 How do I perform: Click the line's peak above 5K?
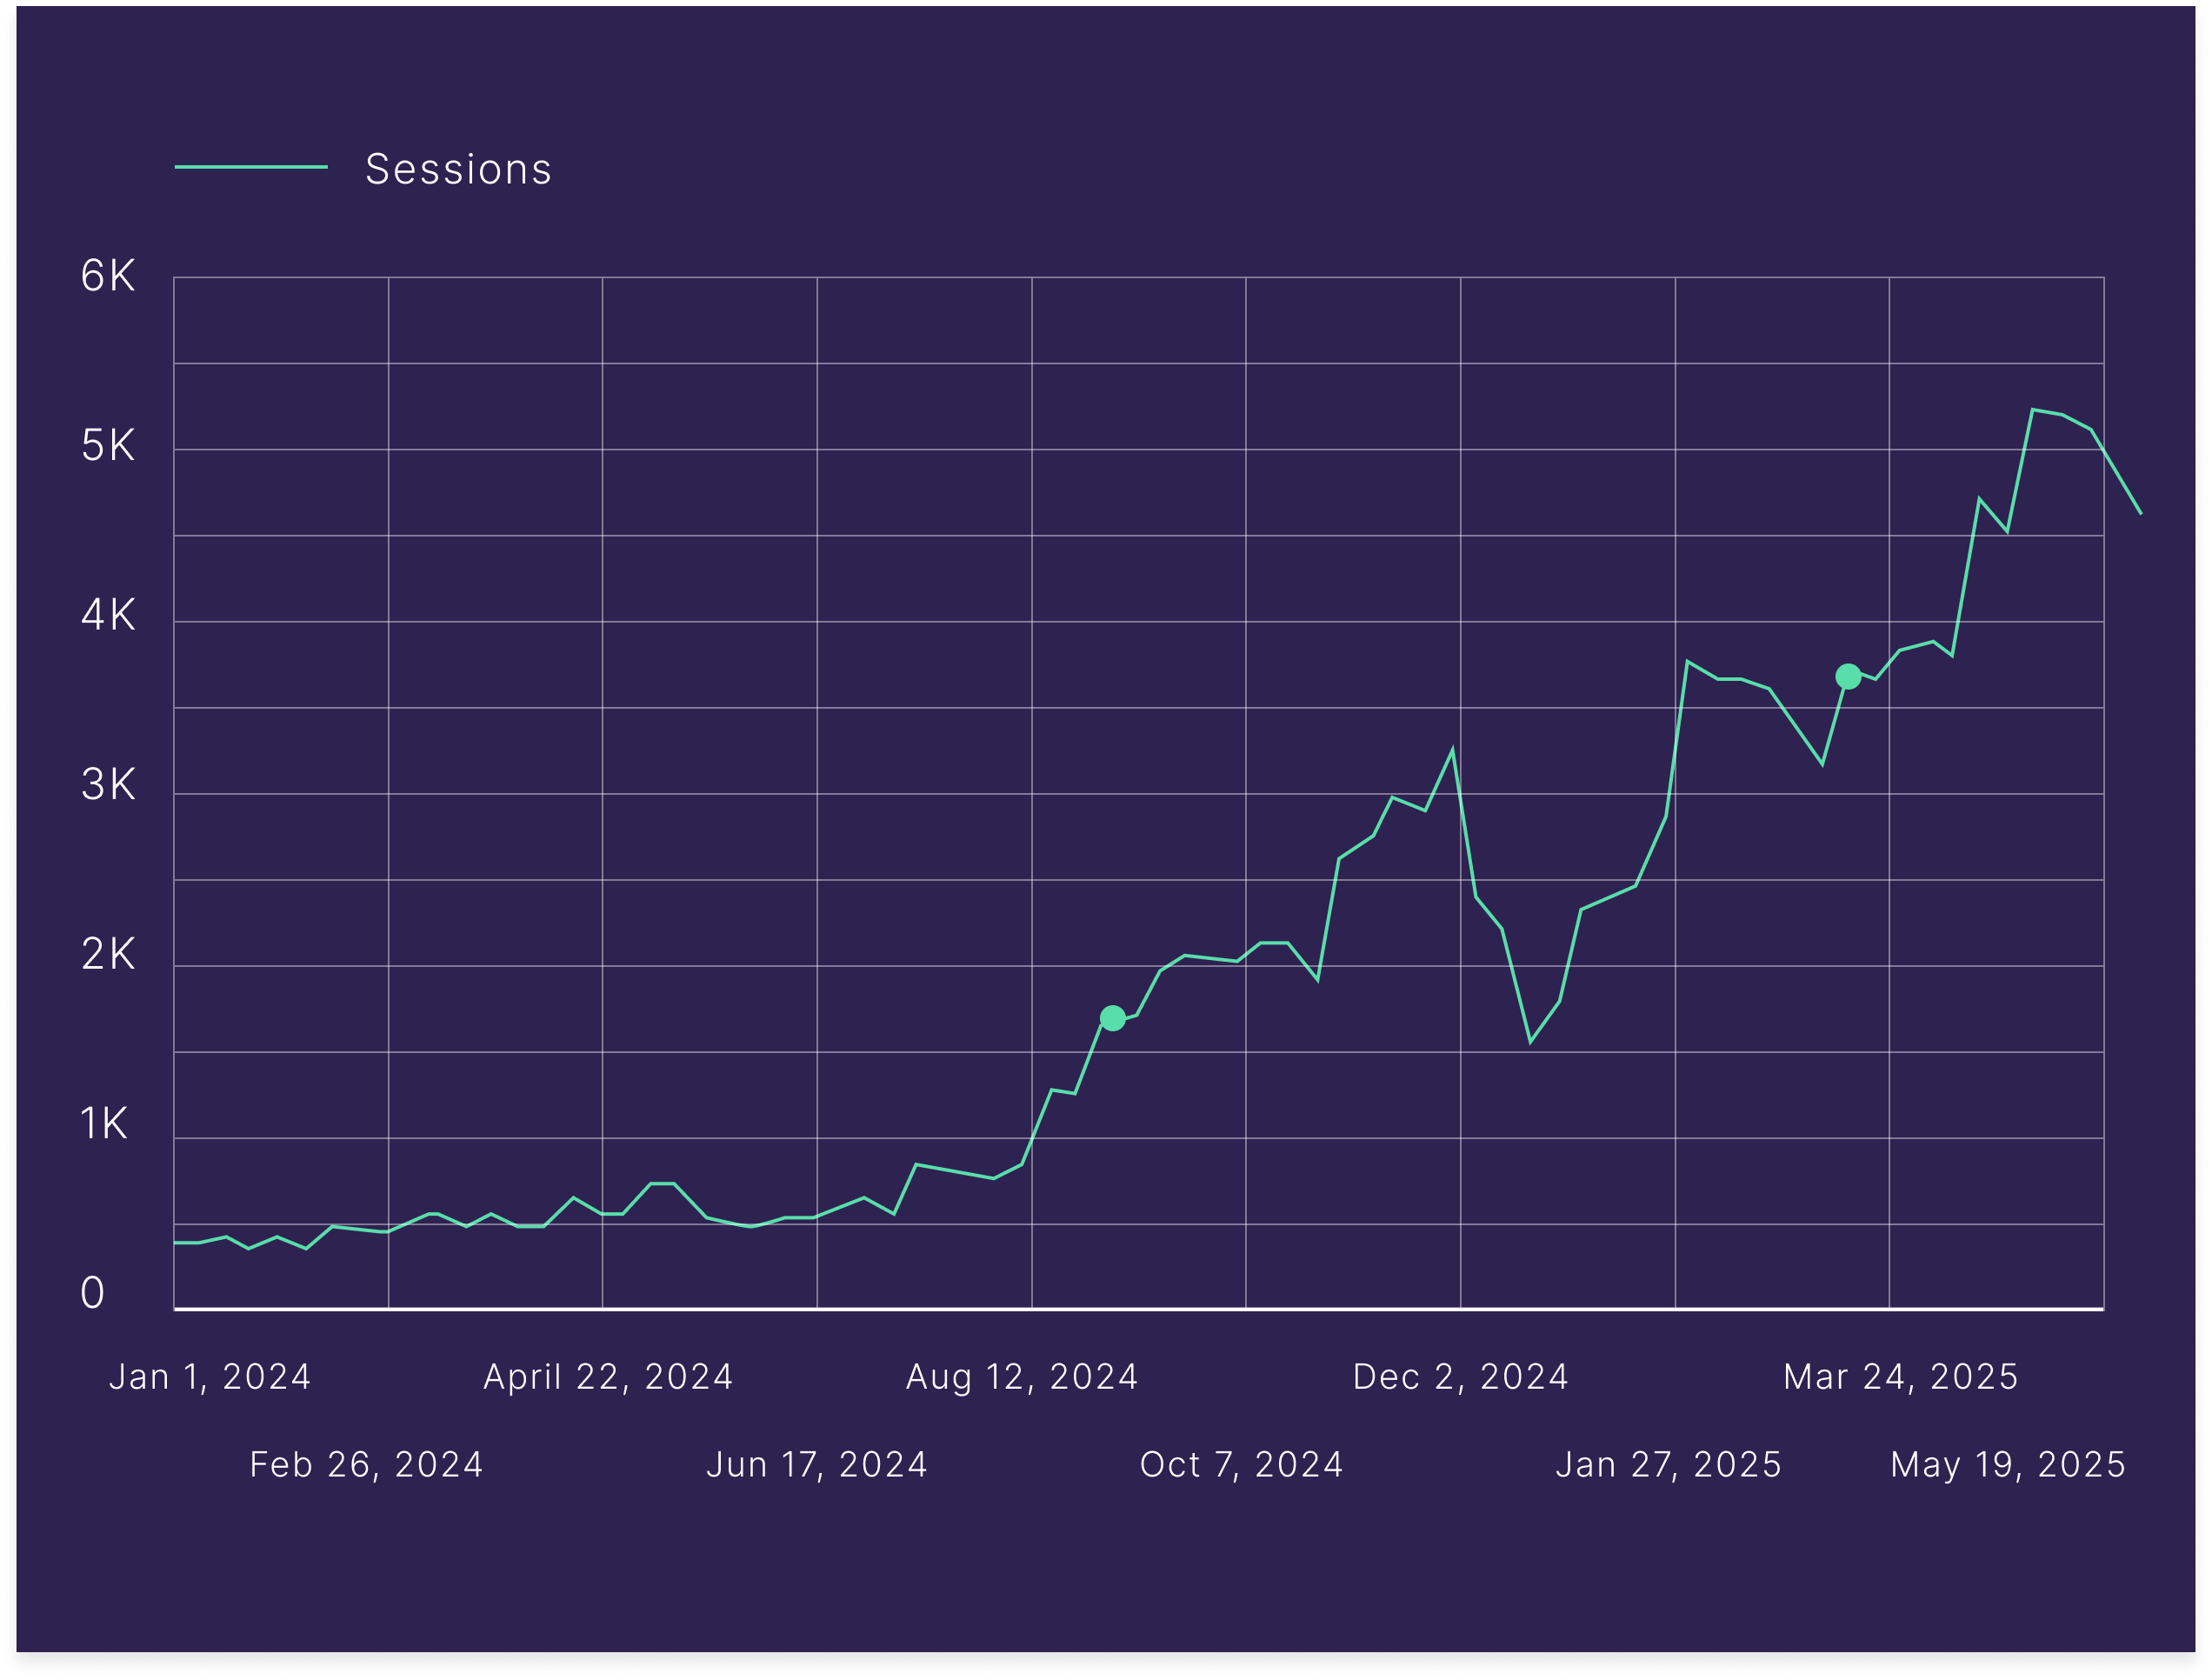(x=2032, y=410)
